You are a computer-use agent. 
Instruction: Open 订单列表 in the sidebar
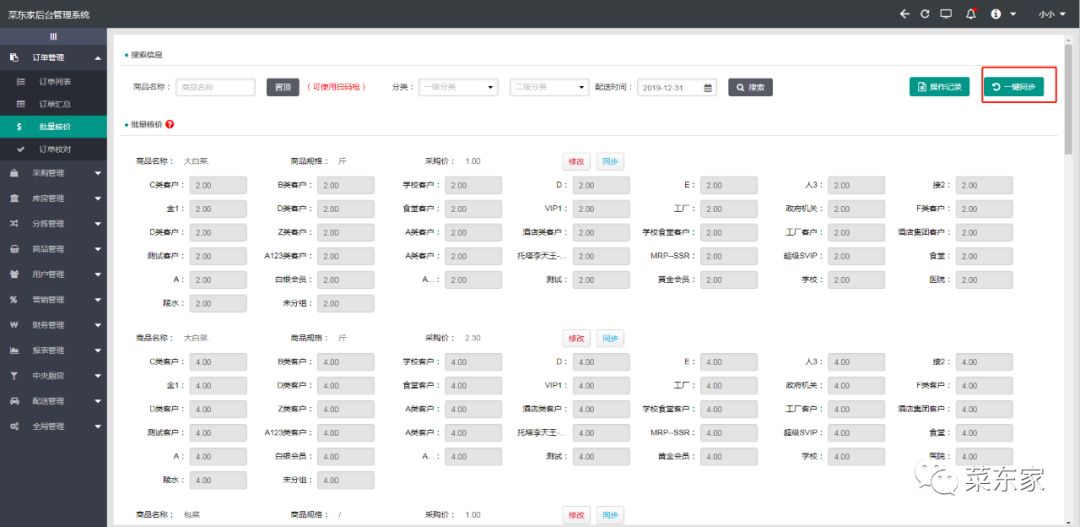pyautogui.click(x=54, y=82)
